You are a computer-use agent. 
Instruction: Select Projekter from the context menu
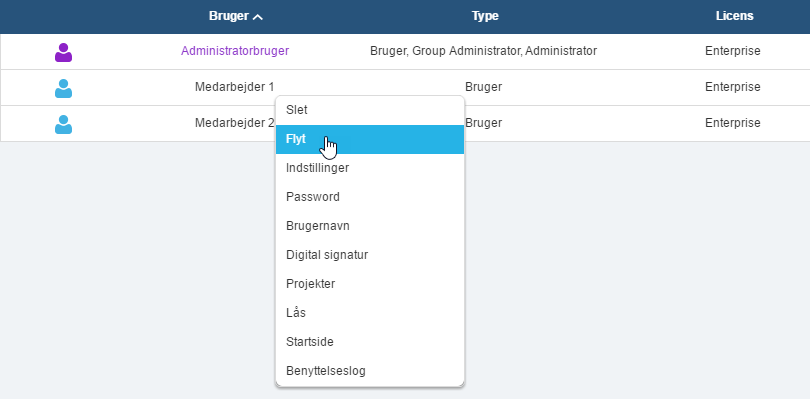(x=370, y=284)
